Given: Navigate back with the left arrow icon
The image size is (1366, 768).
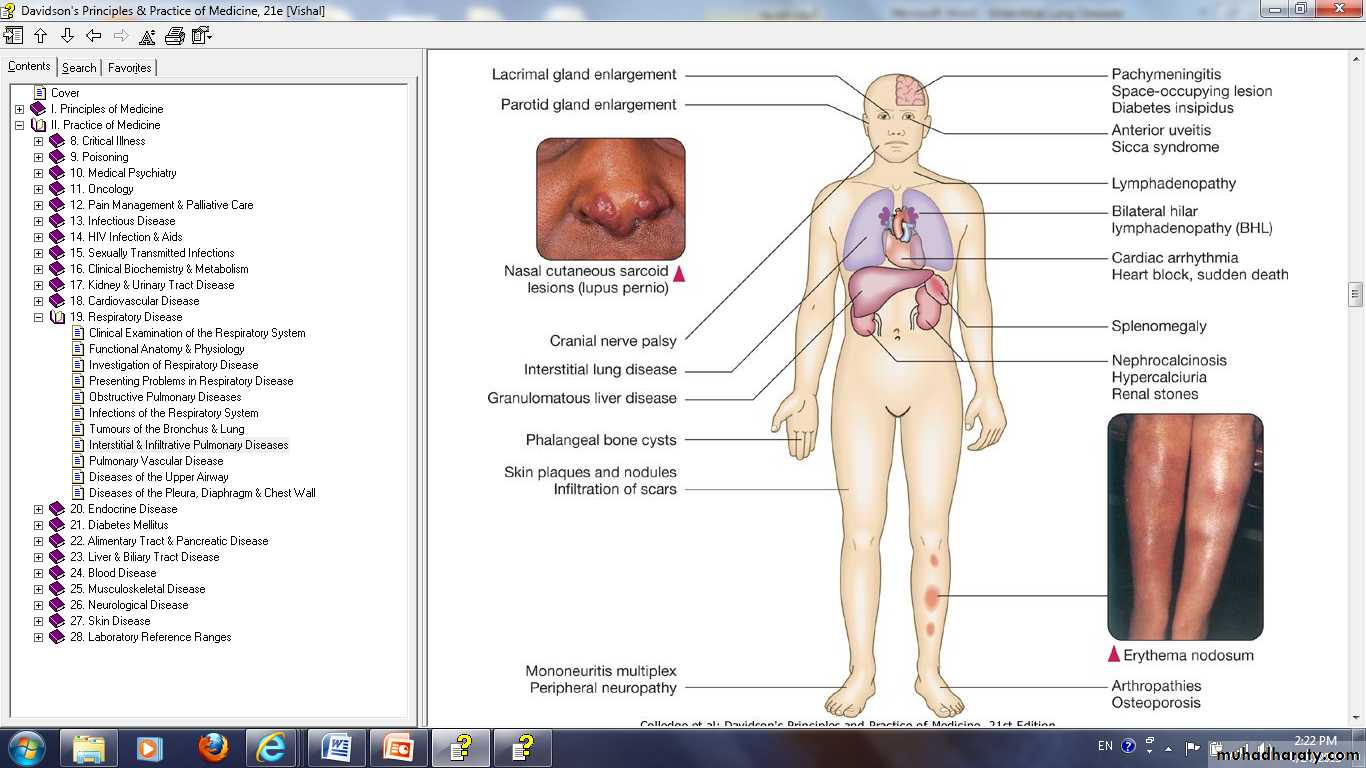Looking at the screenshot, I should point(94,36).
